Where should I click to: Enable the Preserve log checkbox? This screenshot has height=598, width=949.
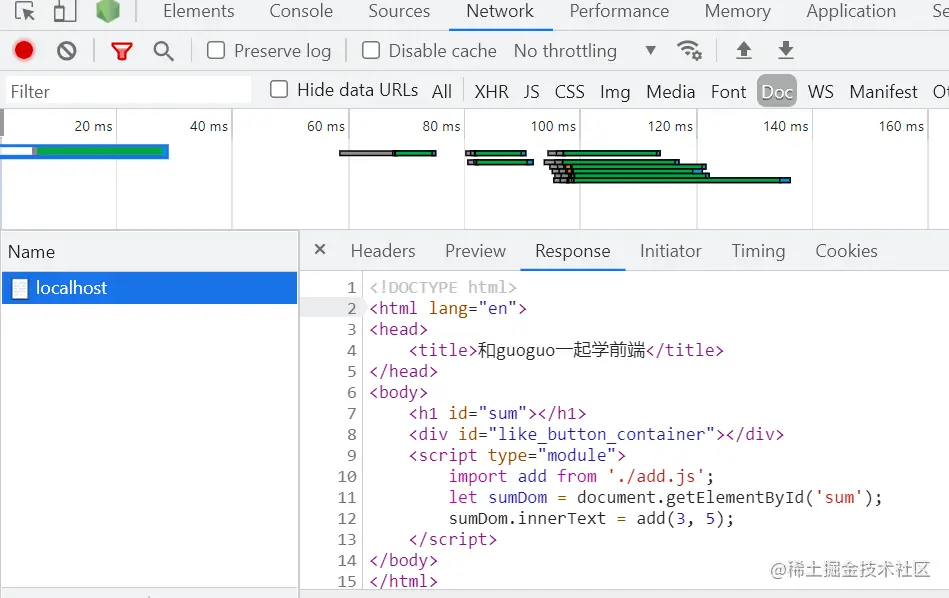[216, 50]
